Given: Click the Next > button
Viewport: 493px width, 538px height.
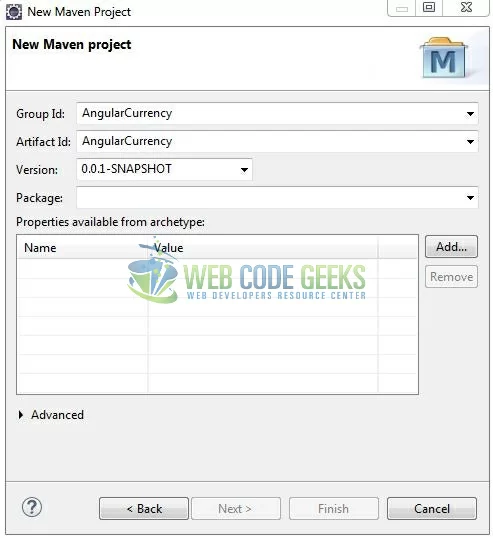Looking at the screenshot, I should (236, 508).
